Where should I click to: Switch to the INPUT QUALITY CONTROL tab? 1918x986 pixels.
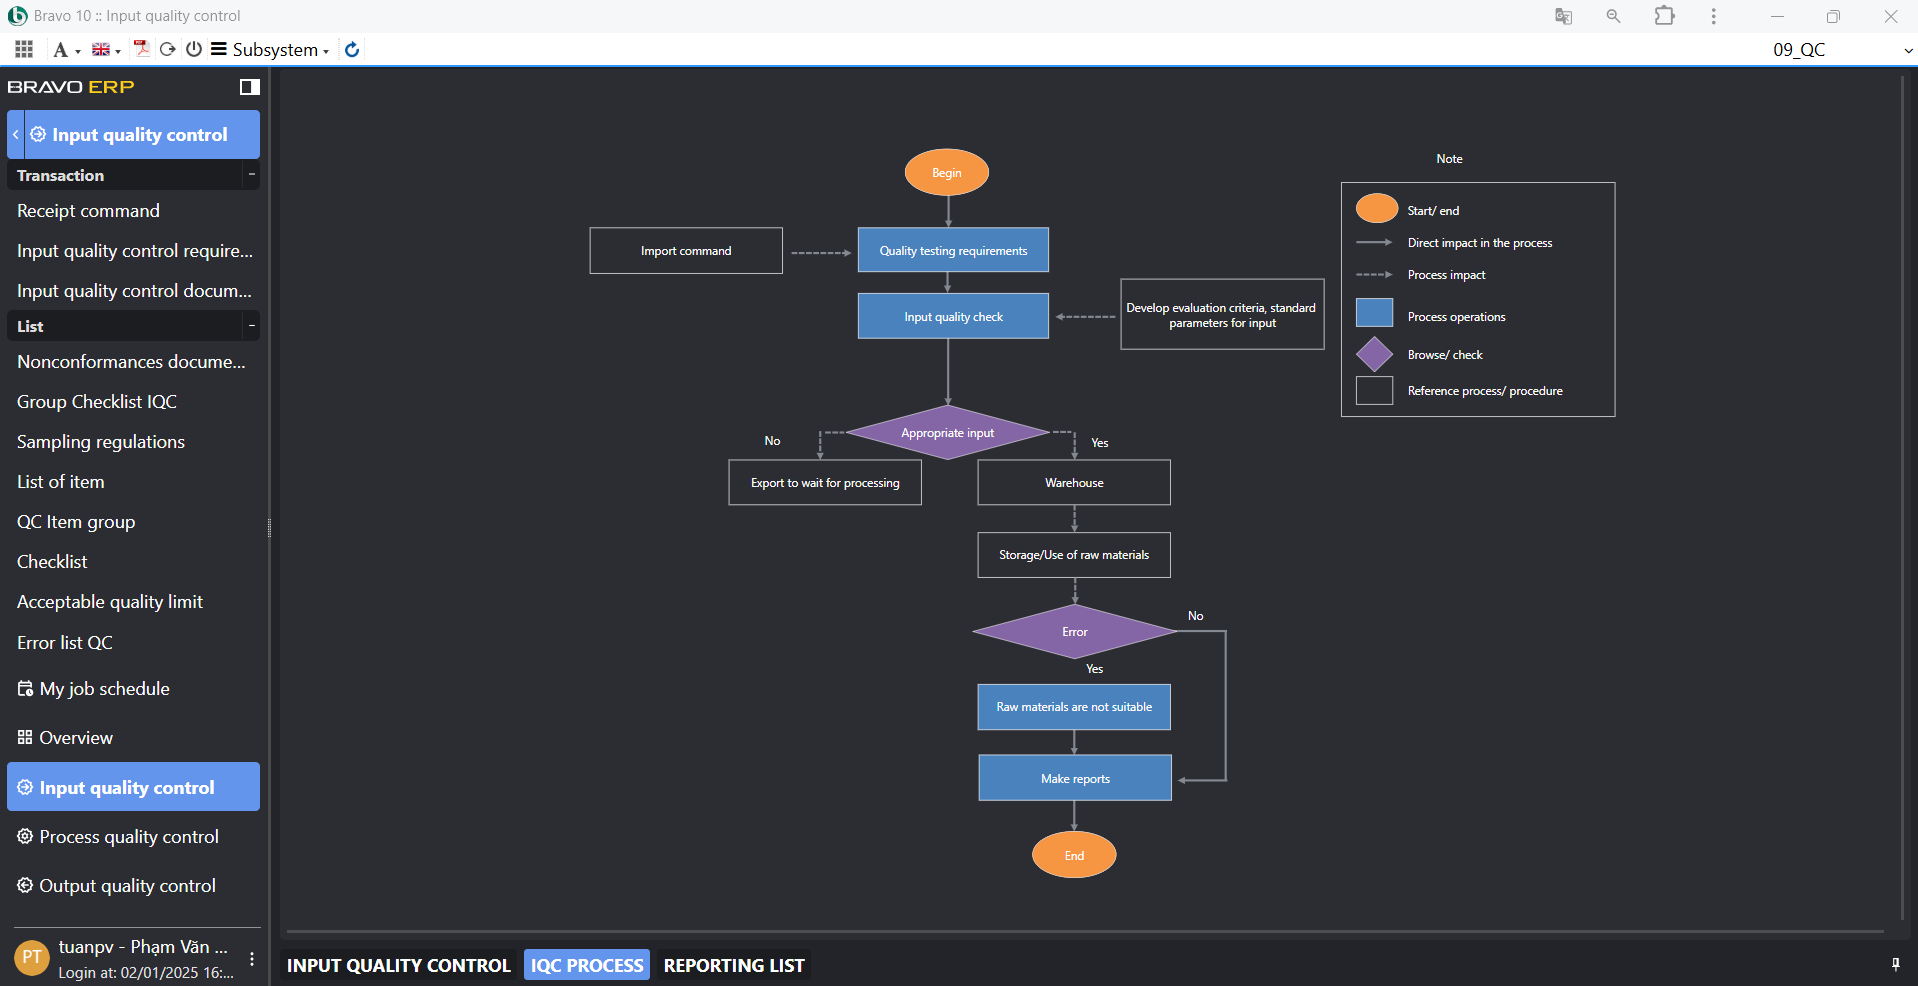[398, 965]
